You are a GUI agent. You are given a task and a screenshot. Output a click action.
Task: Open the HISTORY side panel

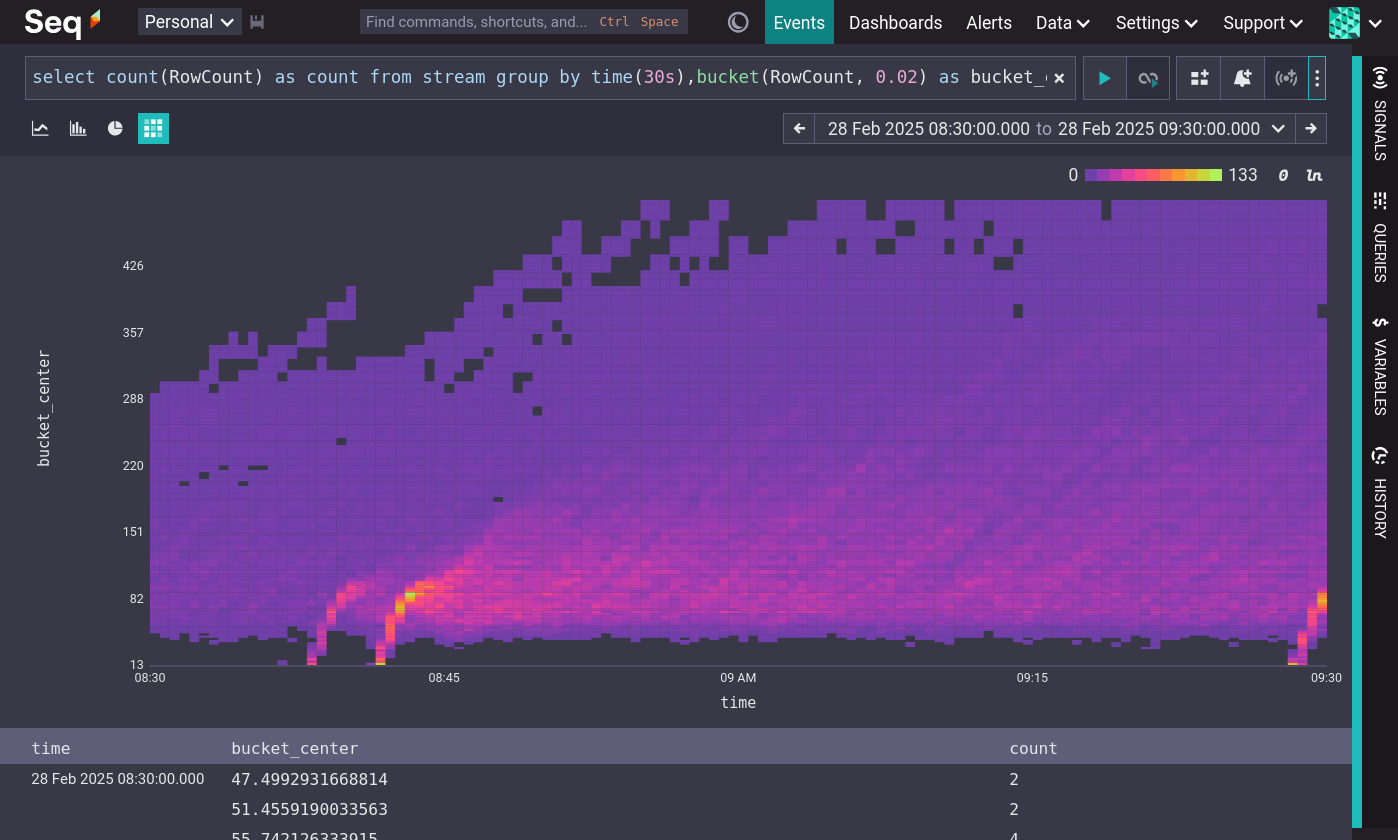pyautogui.click(x=1380, y=492)
